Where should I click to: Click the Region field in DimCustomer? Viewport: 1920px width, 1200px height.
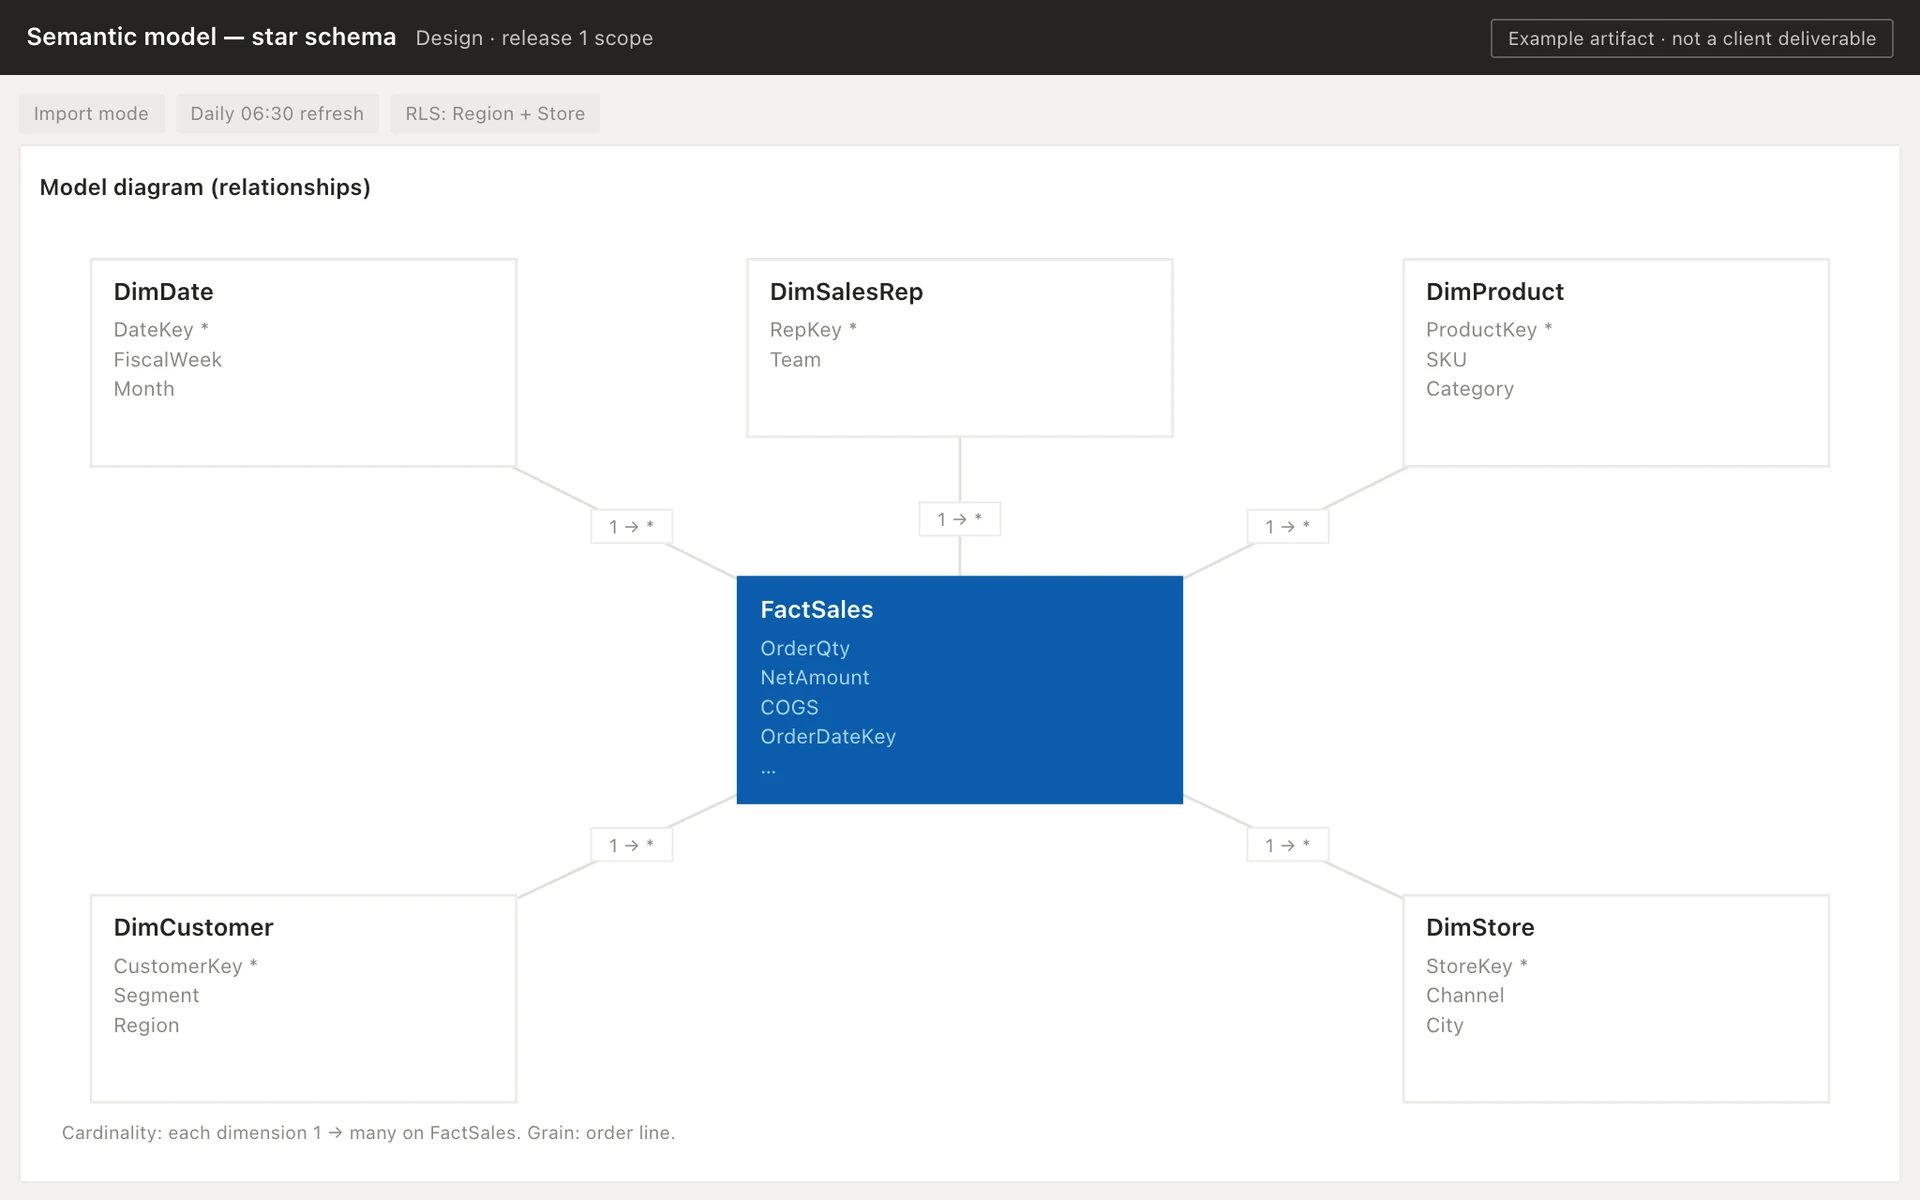pyautogui.click(x=146, y=1026)
